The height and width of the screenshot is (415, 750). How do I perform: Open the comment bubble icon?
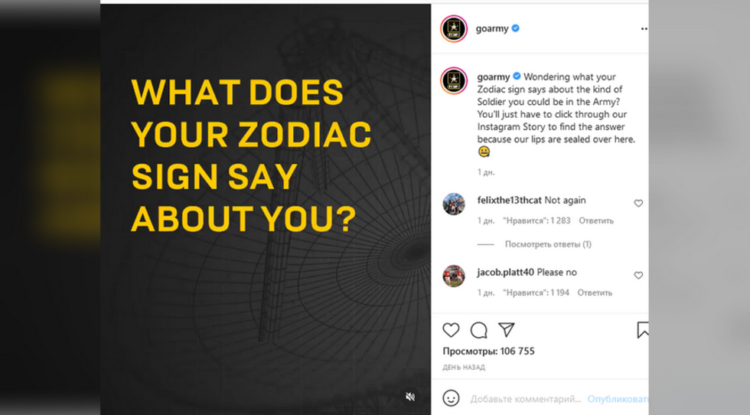tap(479, 330)
